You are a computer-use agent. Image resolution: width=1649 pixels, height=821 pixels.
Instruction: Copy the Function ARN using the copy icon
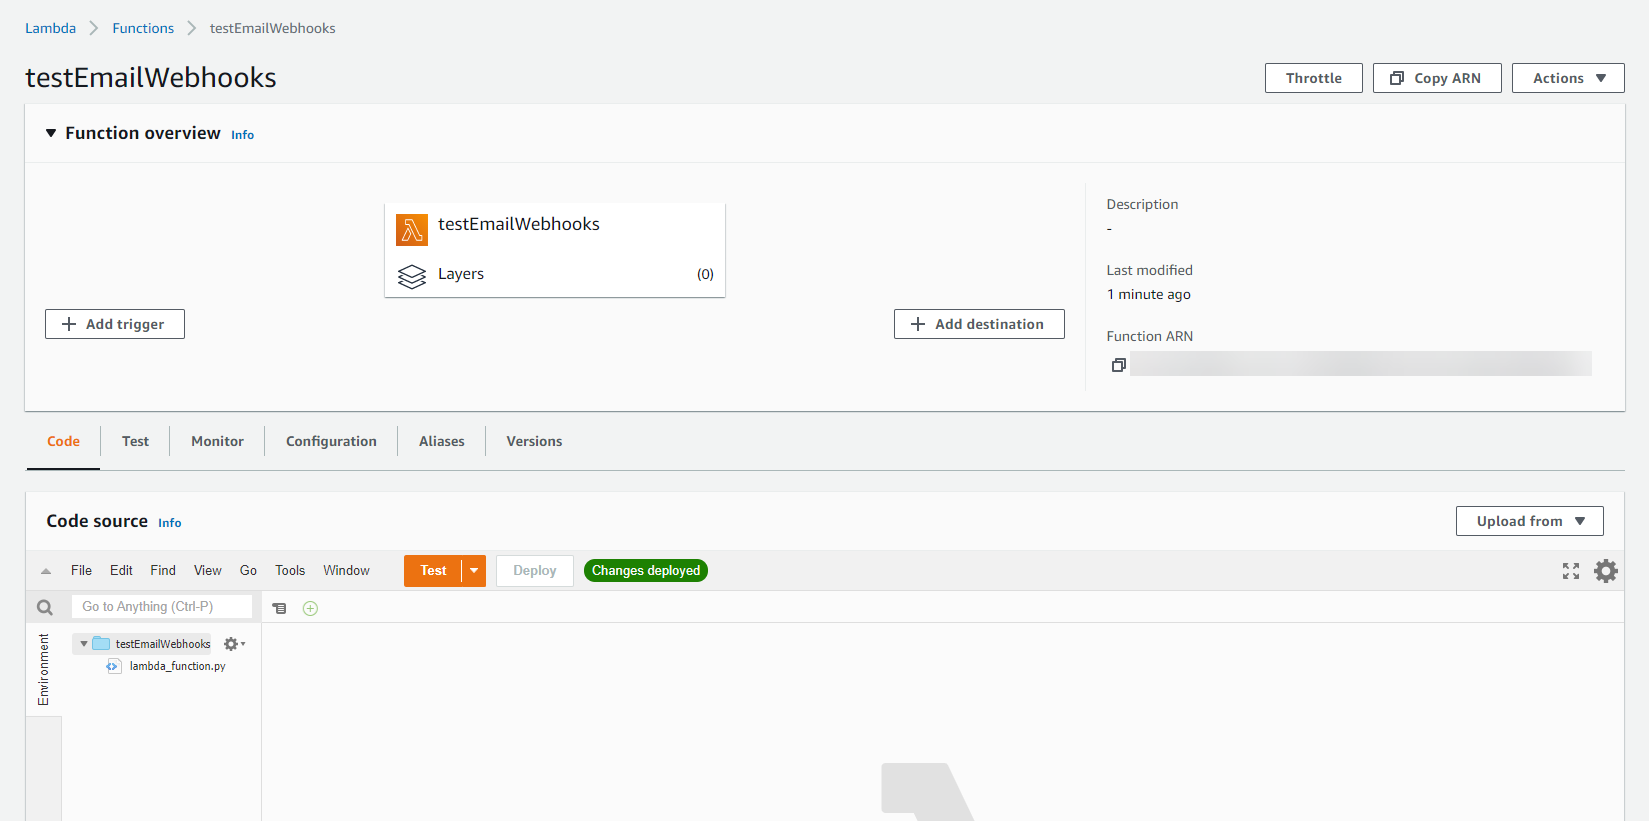(x=1119, y=365)
